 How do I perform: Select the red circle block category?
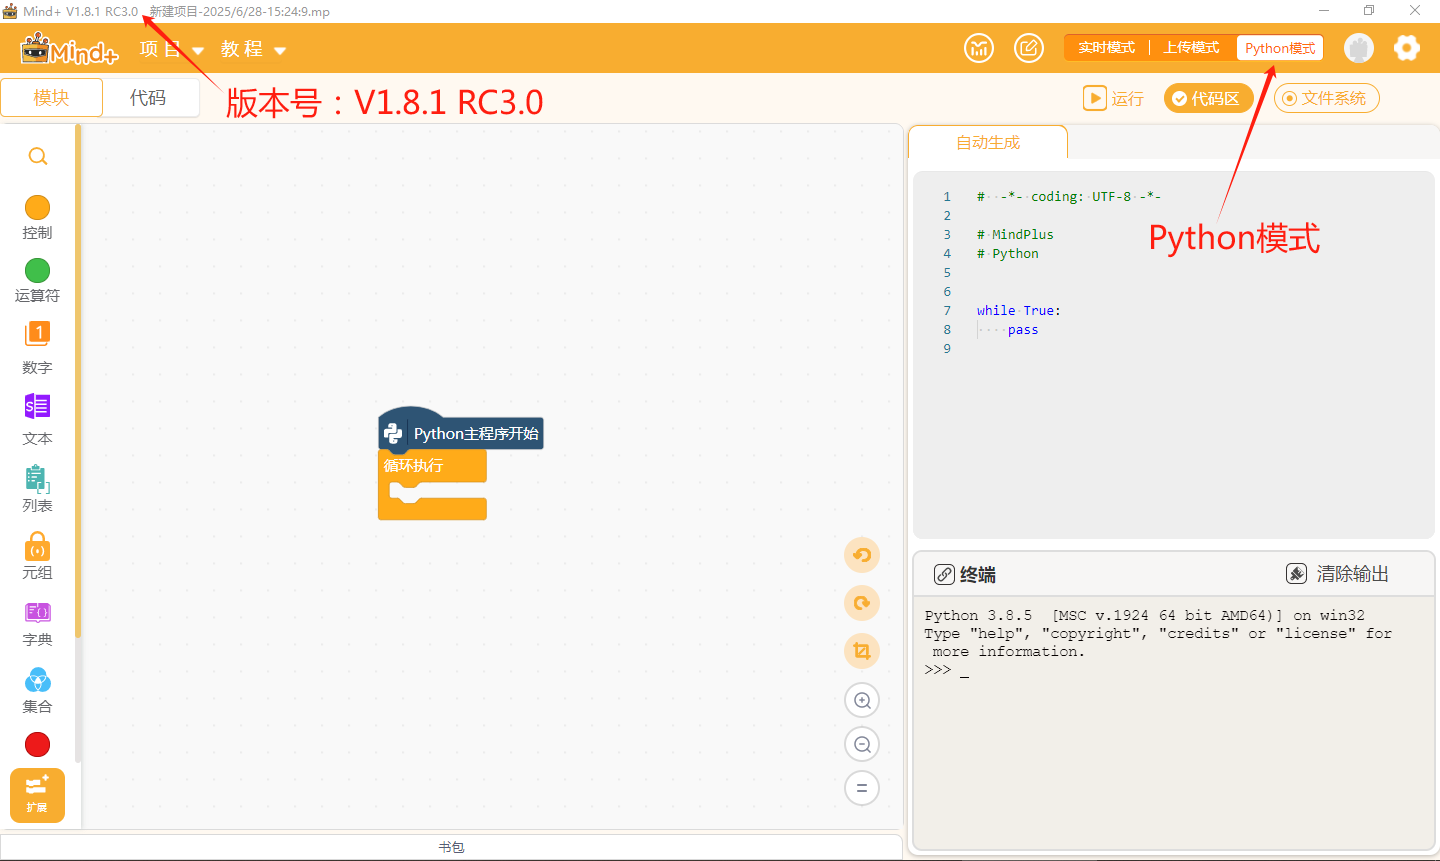click(37, 744)
